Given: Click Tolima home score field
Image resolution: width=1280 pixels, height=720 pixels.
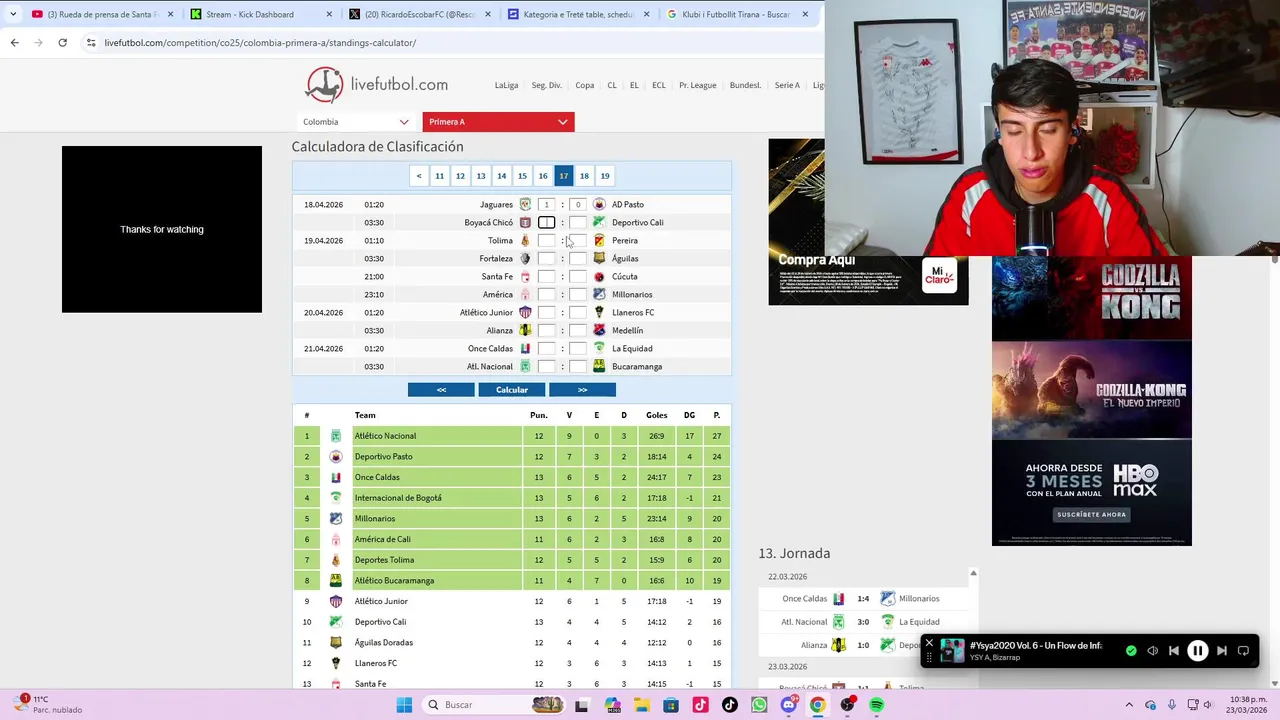Looking at the screenshot, I should [x=546, y=240].
